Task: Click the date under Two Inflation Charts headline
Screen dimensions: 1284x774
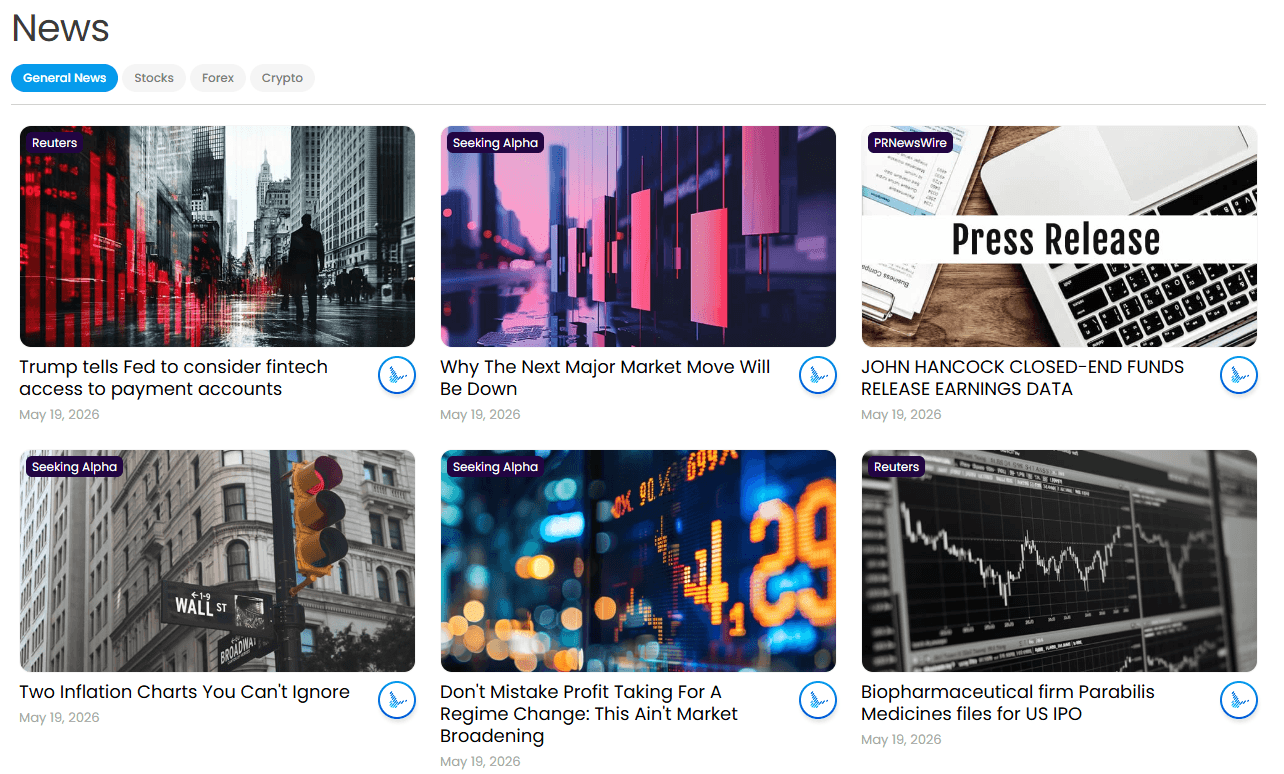Action: pos(59,718)
